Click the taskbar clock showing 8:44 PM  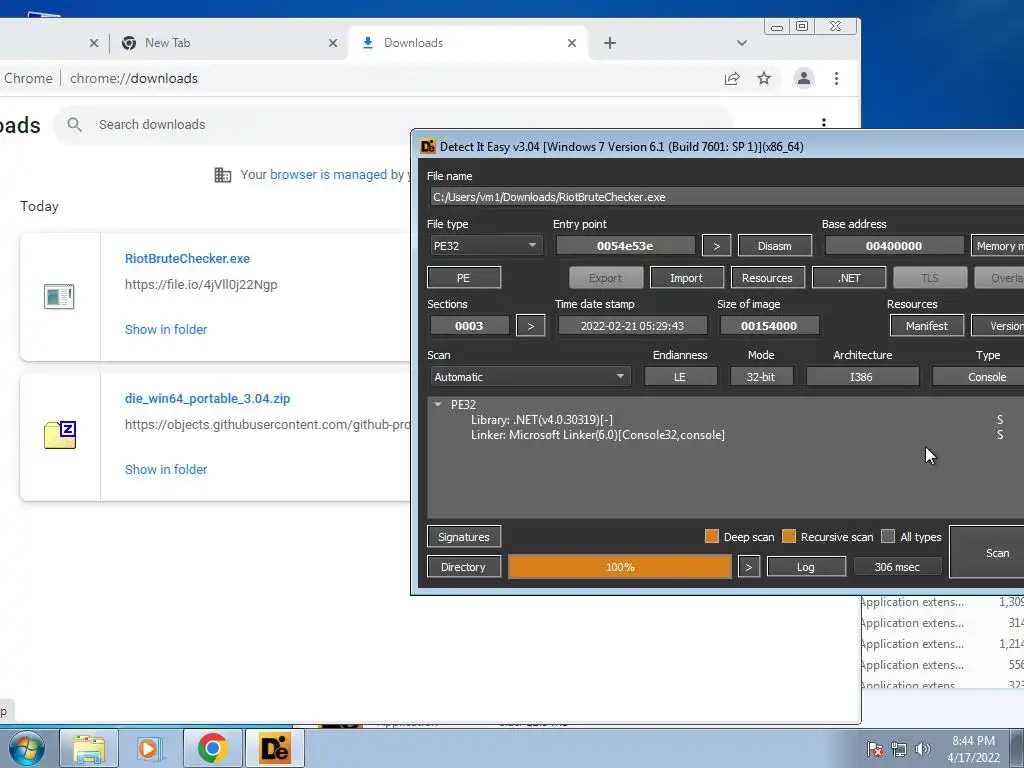[973, 749]
